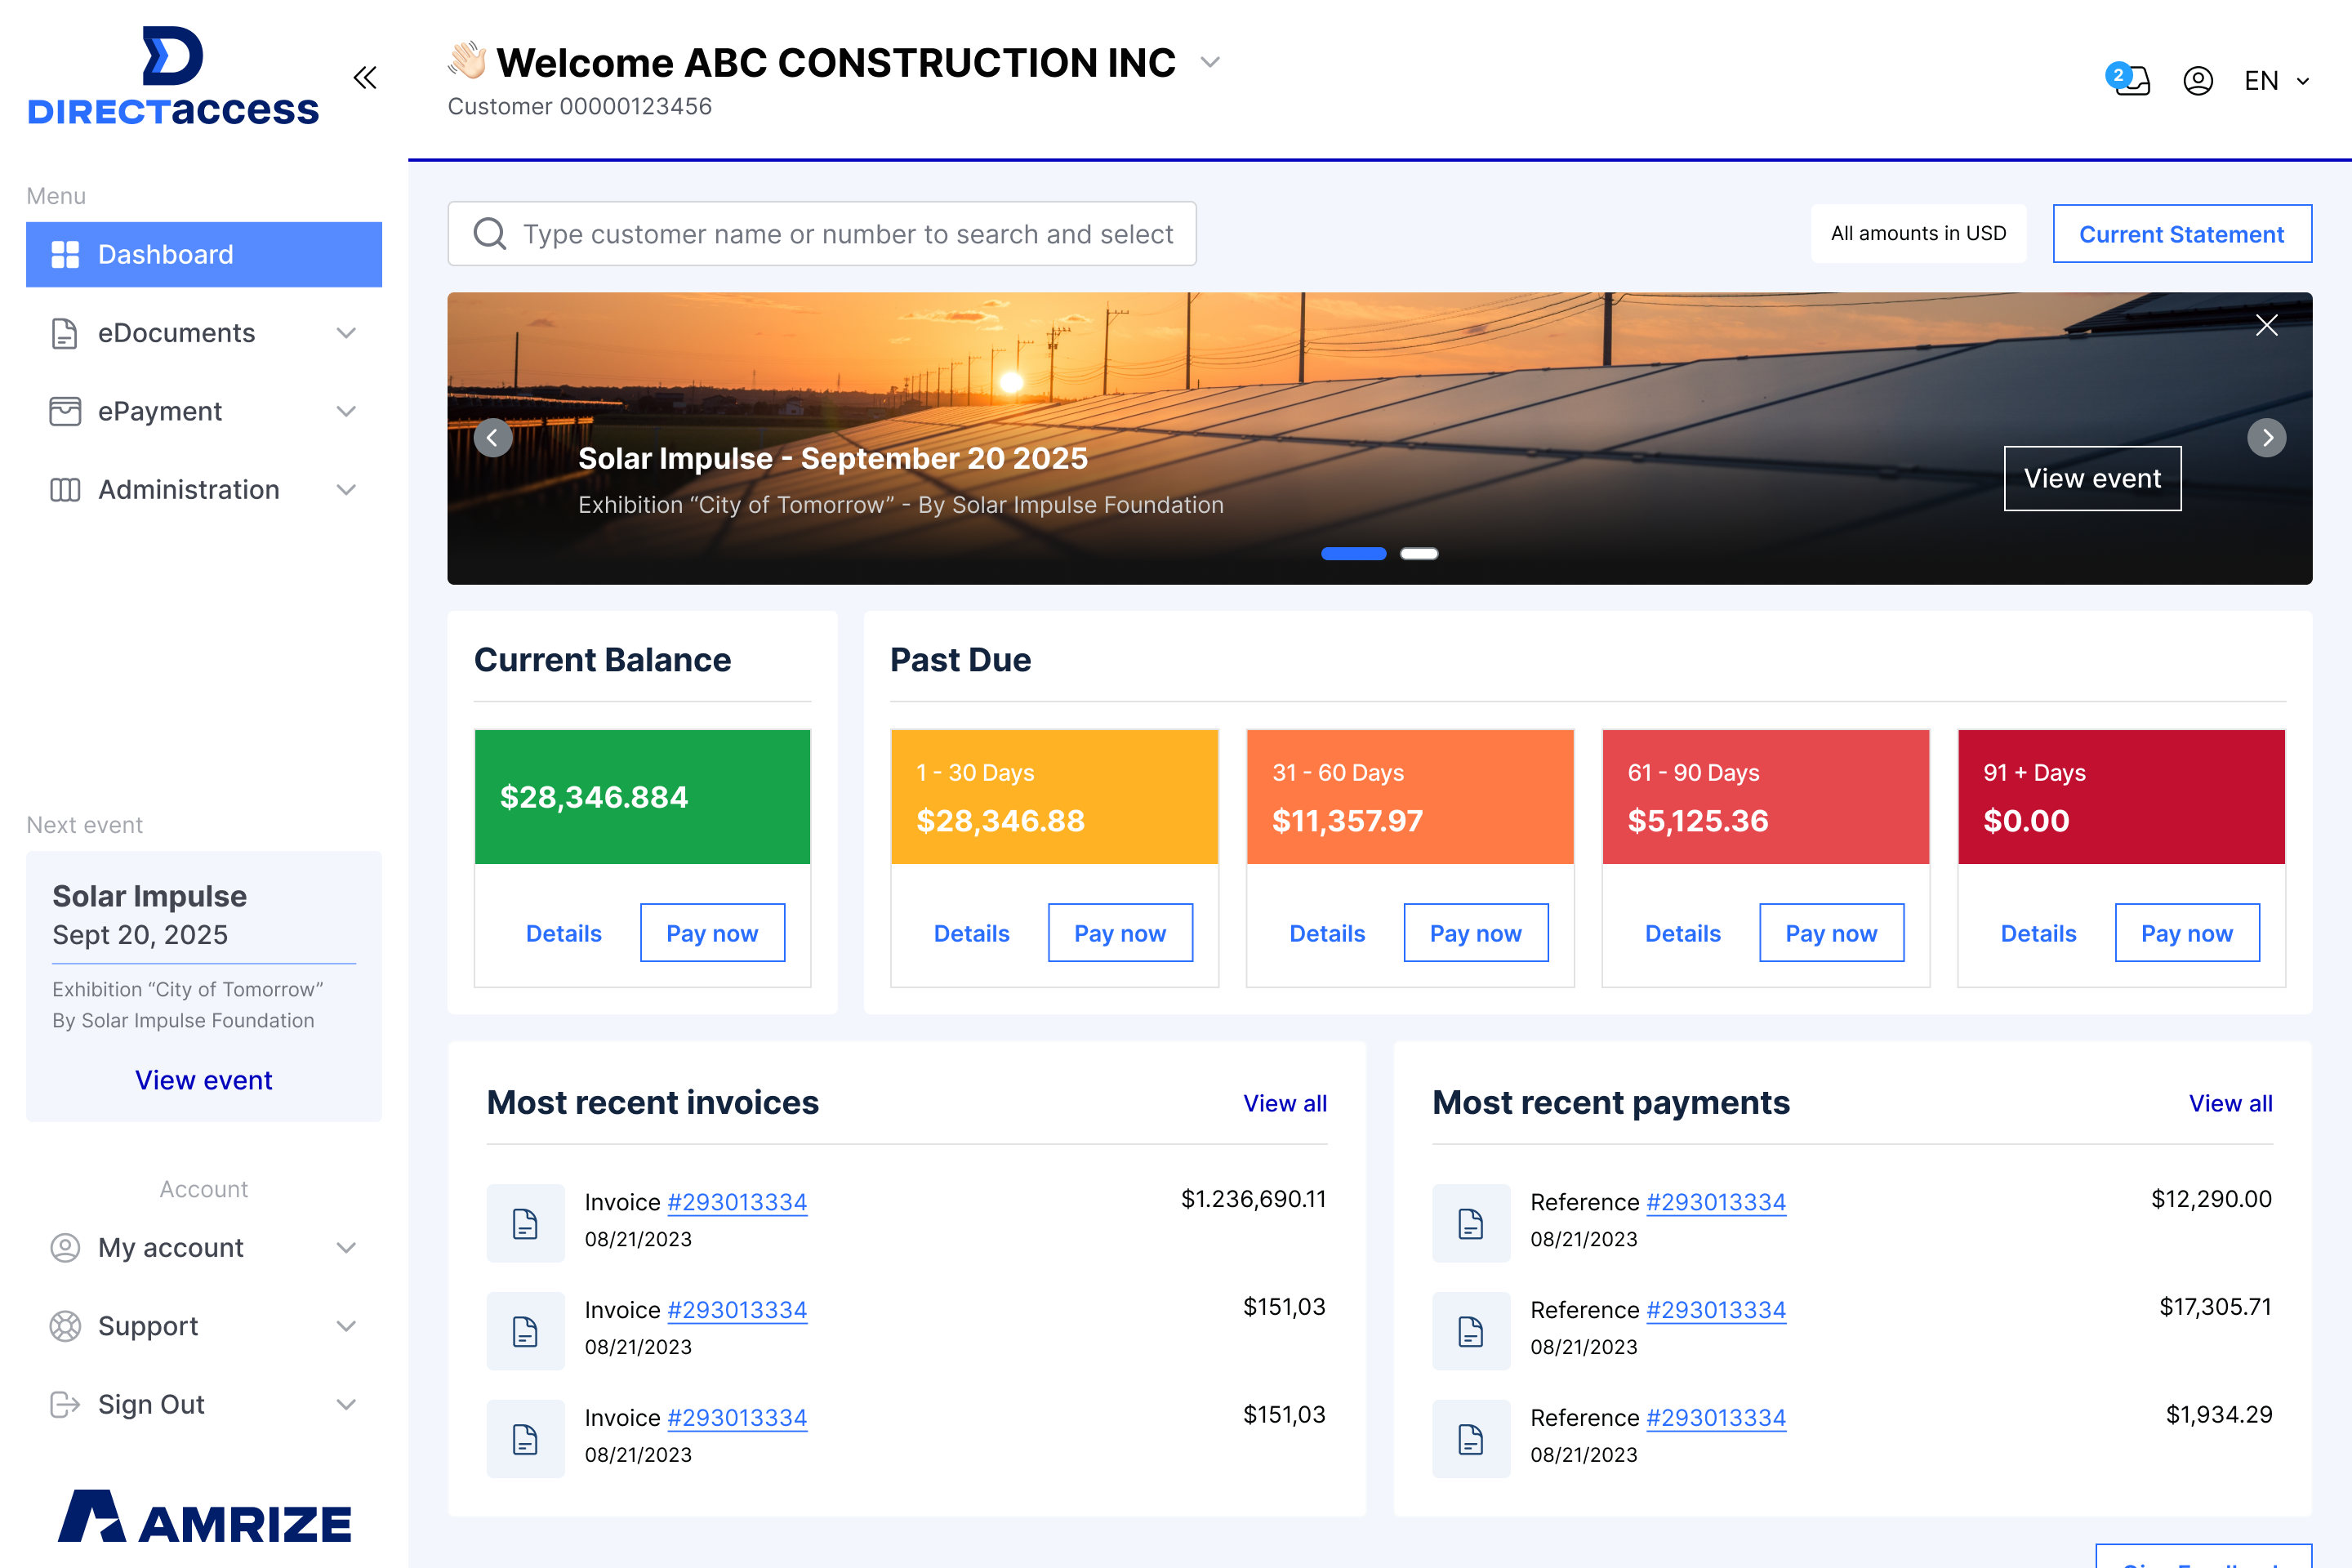The height and width of the screenshot is (1568, 2352).
Task: Expand the My account chevron
Action: 346,1247
